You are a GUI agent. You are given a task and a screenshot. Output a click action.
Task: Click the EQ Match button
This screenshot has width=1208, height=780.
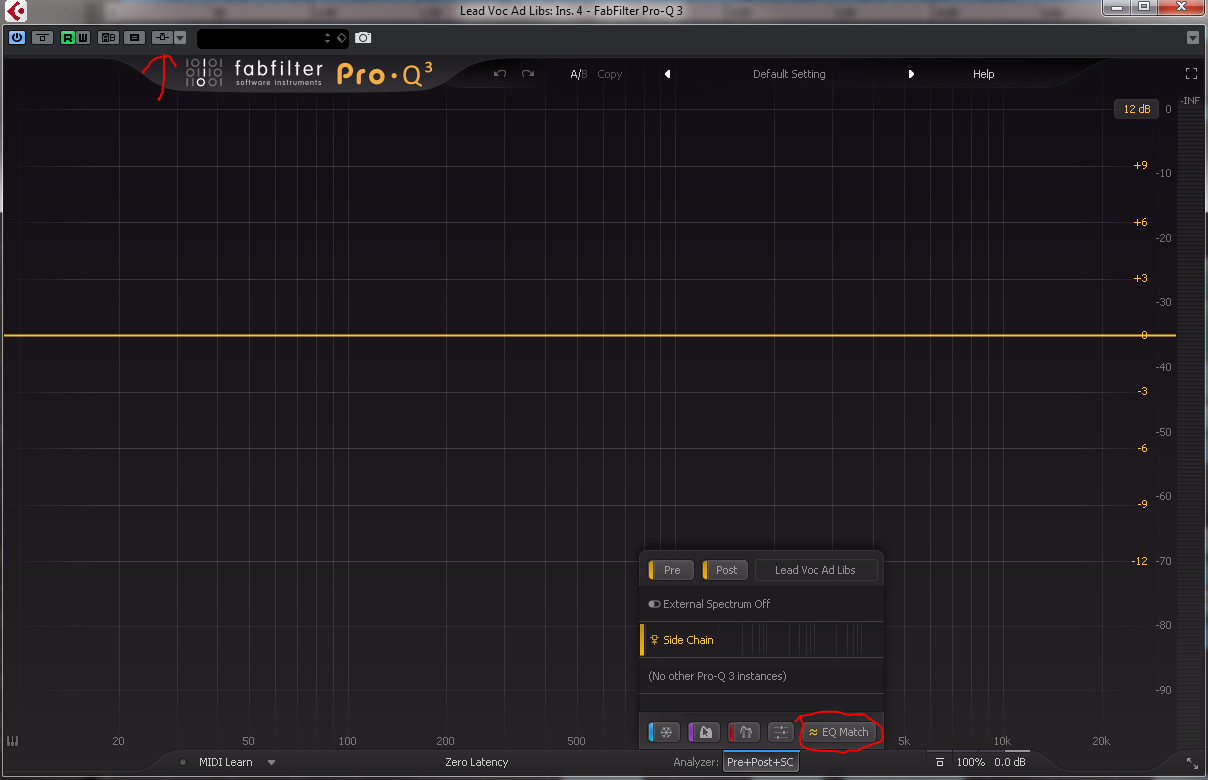click(839, 732)
